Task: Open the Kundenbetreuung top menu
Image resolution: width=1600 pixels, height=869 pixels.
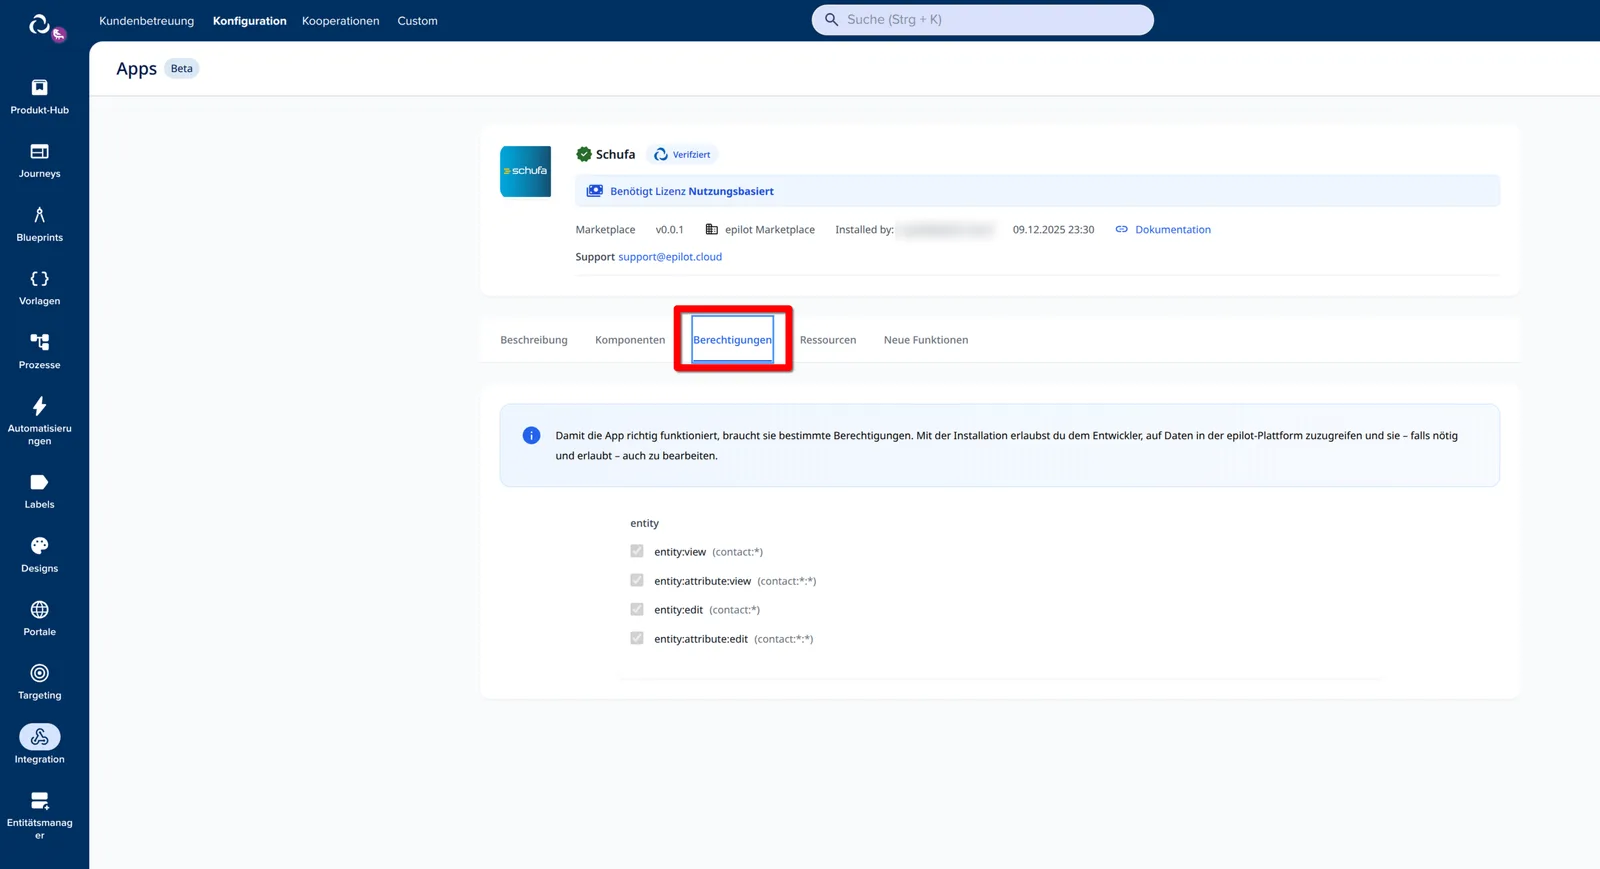Action: point(146,21)
